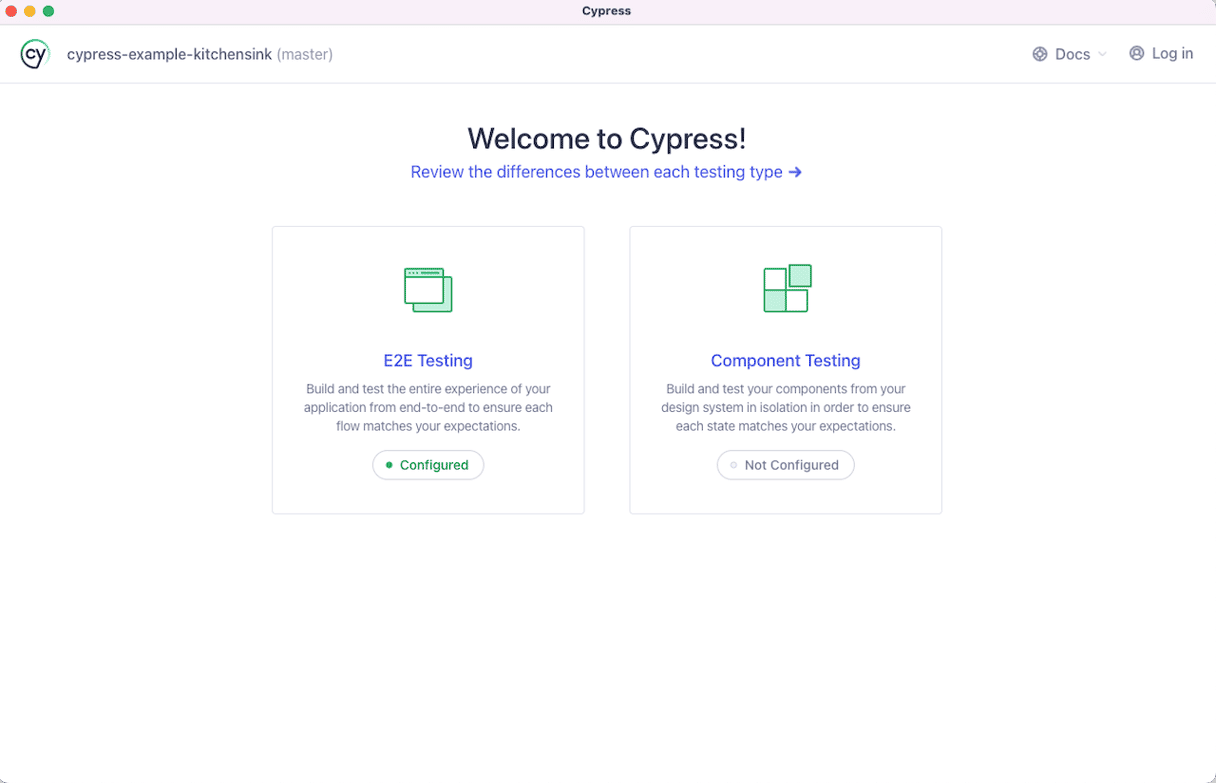Open the branch selector showing master
Image resolution: width=1216 pixels, height=783 pixels.
(x=305, y=54)
